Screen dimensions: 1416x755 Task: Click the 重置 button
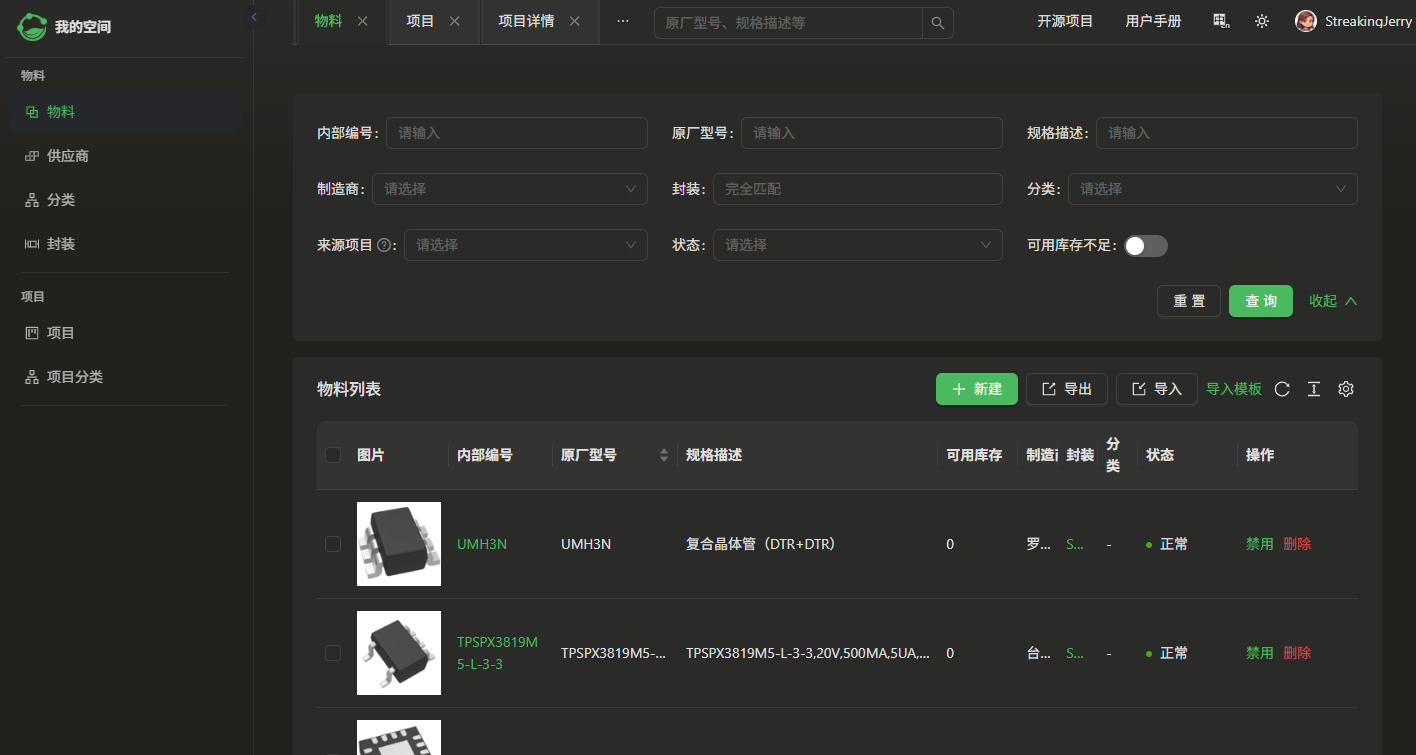tap(1189, 301)
